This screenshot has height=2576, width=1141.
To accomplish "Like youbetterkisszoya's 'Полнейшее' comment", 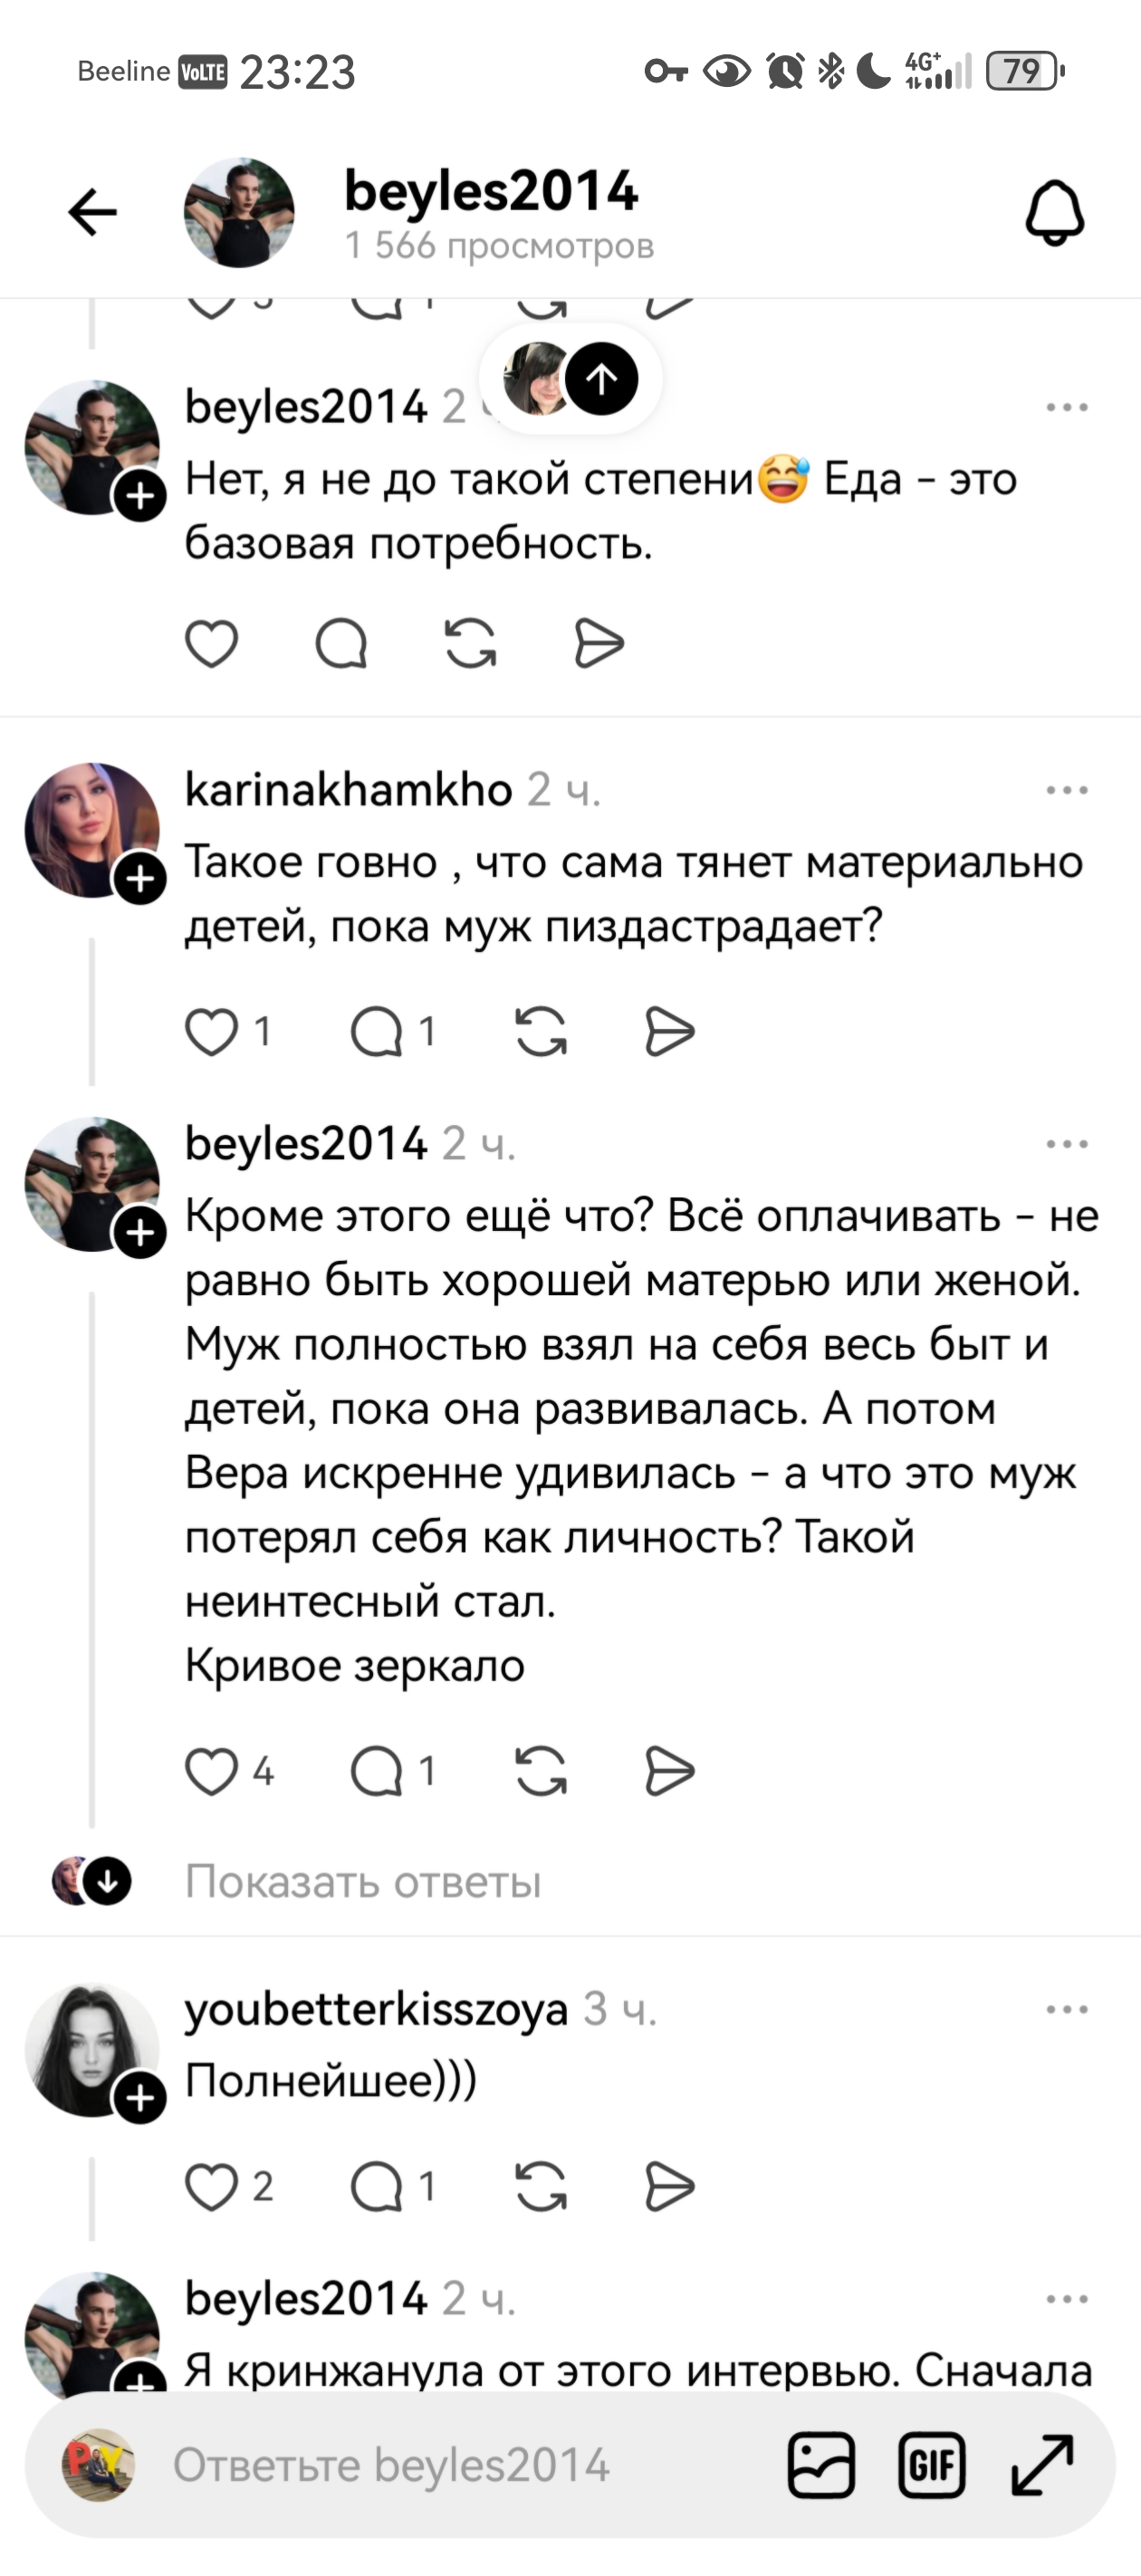I will click(x=212, y=2186).
